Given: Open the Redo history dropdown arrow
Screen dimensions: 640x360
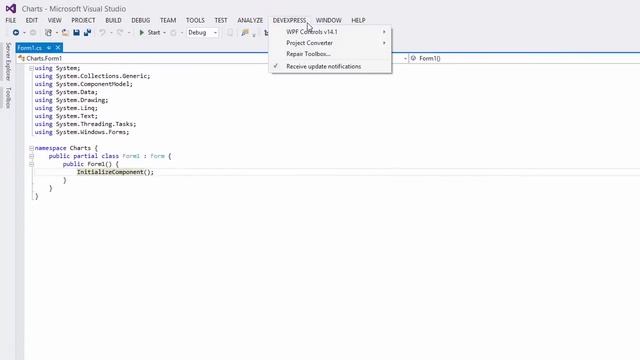Looking at the screenshot, I should coord(129,33).
